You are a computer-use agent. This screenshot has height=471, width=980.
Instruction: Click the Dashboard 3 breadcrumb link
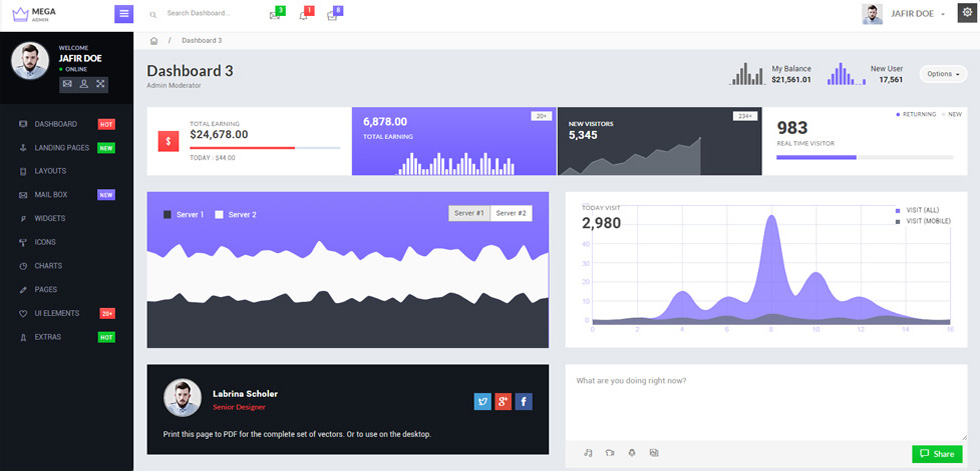(202, 41)
